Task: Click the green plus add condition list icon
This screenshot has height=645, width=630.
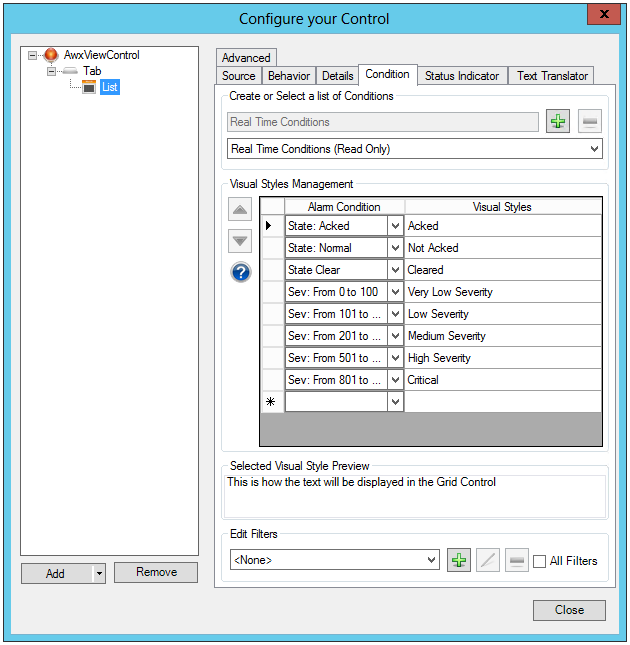Action: pos(558,122)
